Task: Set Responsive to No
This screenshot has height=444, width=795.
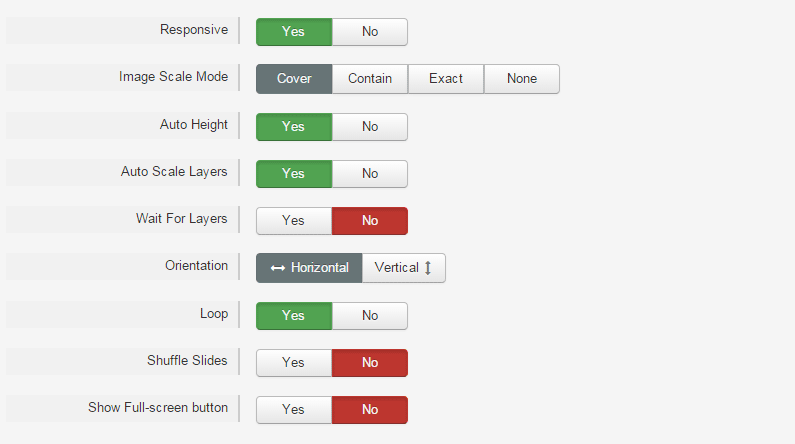Action: click(x=370, y=32)
